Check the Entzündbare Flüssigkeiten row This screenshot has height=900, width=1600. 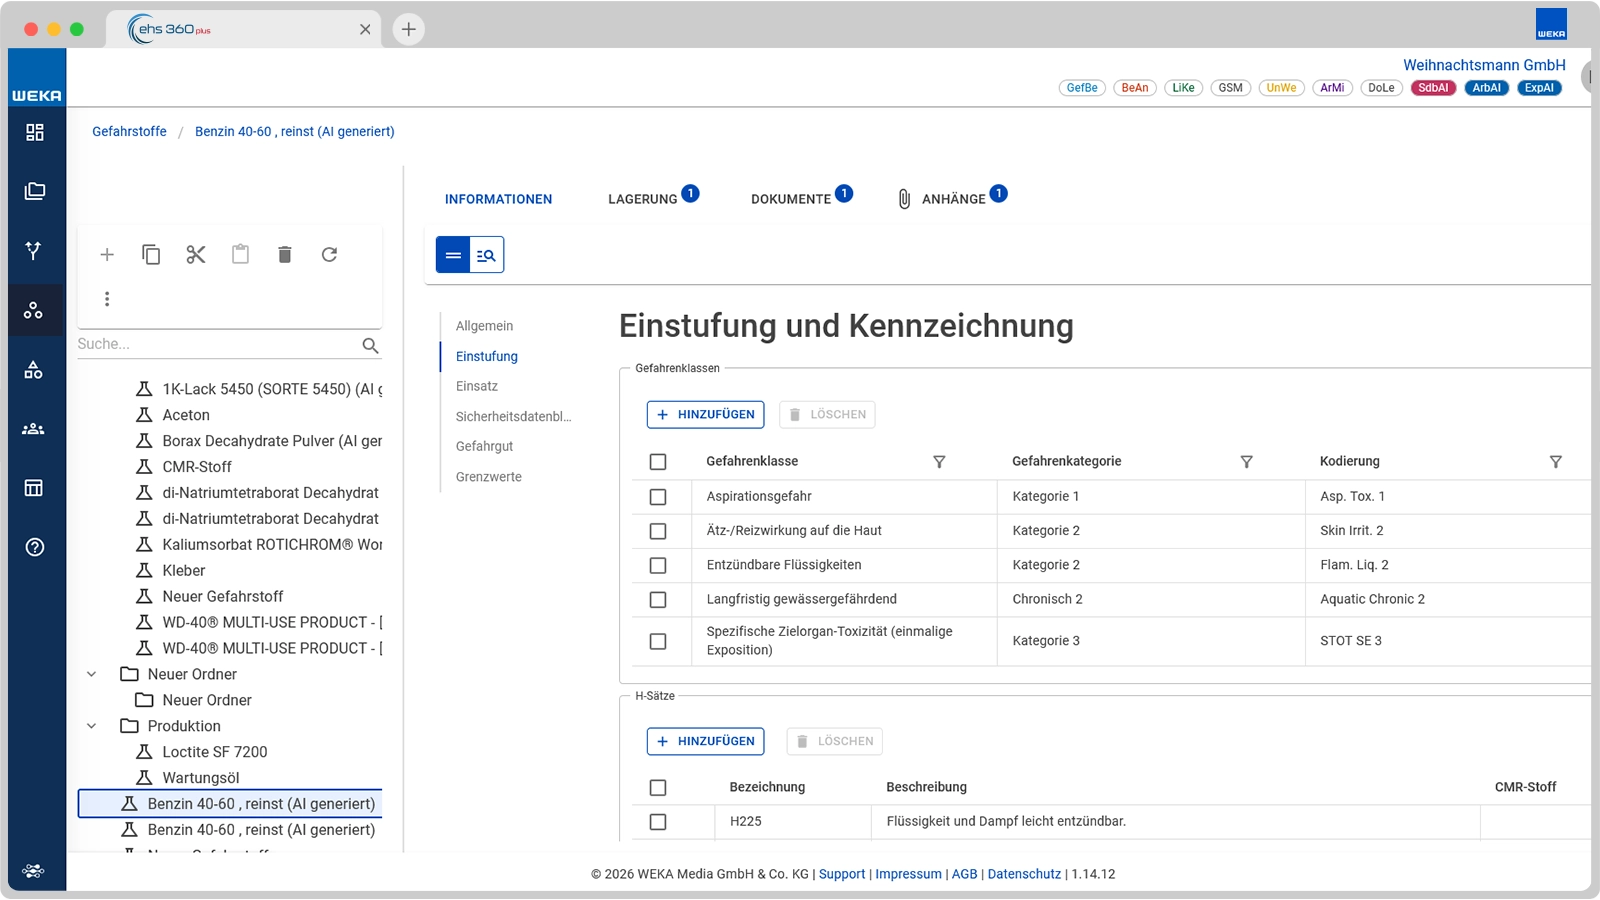[658, 565]
